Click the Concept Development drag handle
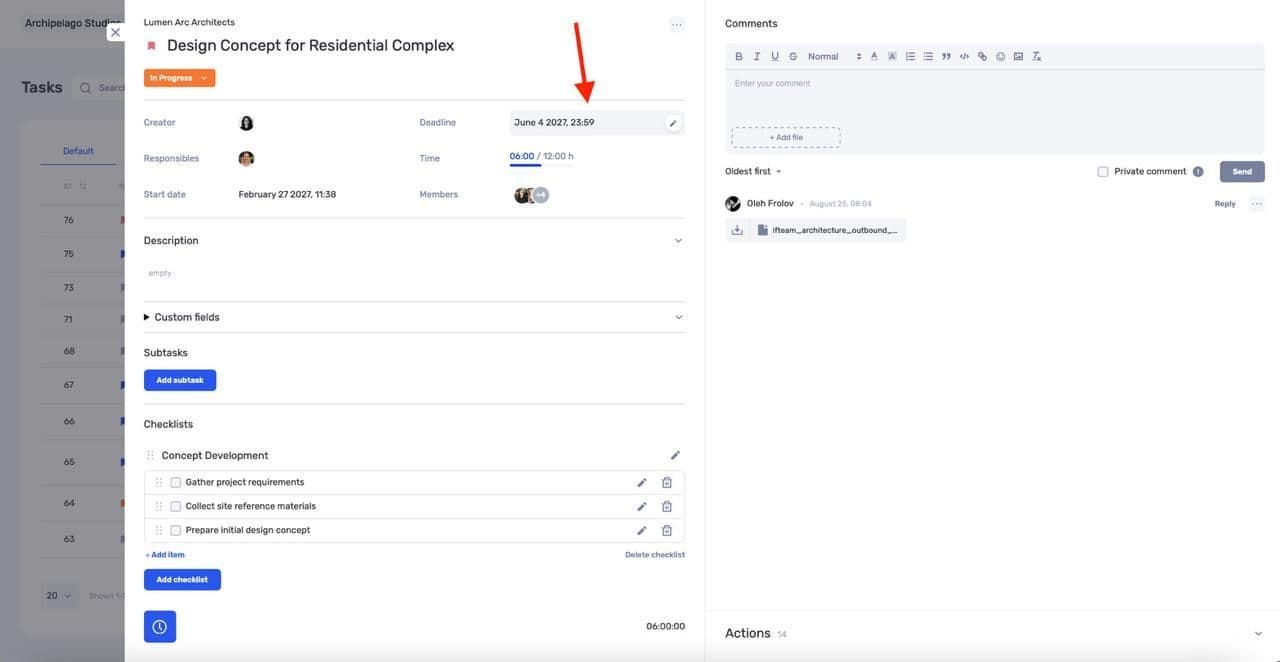Viewport: 1280px width, 662px height. (x=150, y=455)
